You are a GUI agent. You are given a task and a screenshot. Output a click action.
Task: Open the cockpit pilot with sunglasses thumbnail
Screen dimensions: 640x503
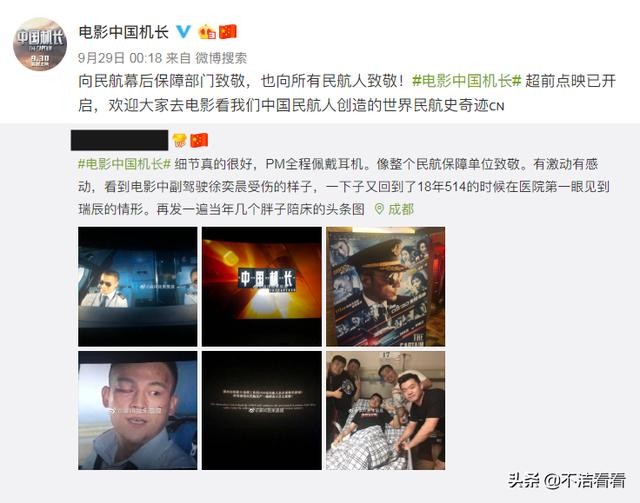coord(138,286)
